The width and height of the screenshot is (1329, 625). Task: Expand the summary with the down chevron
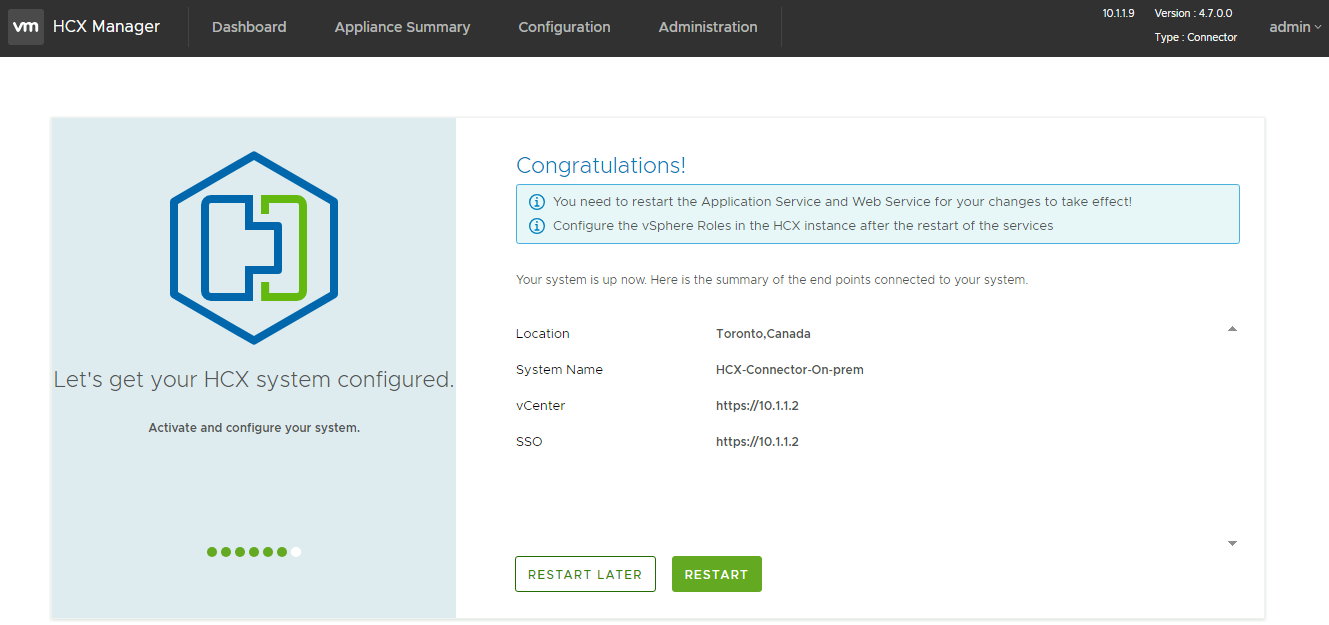tap(1232, 542)
